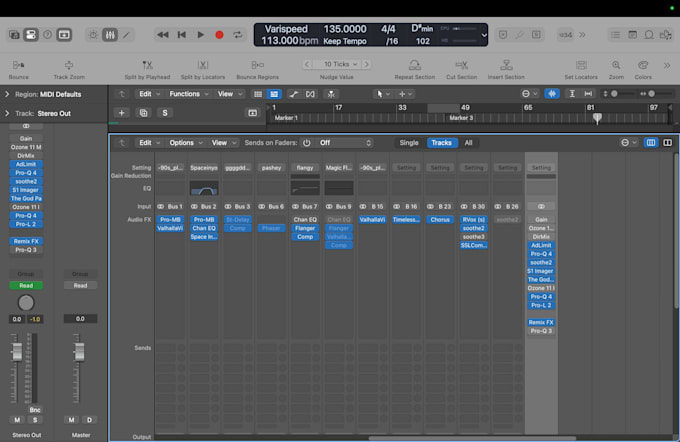Expand the Track Stereo Out disclosure

click(x=7, y=113)
